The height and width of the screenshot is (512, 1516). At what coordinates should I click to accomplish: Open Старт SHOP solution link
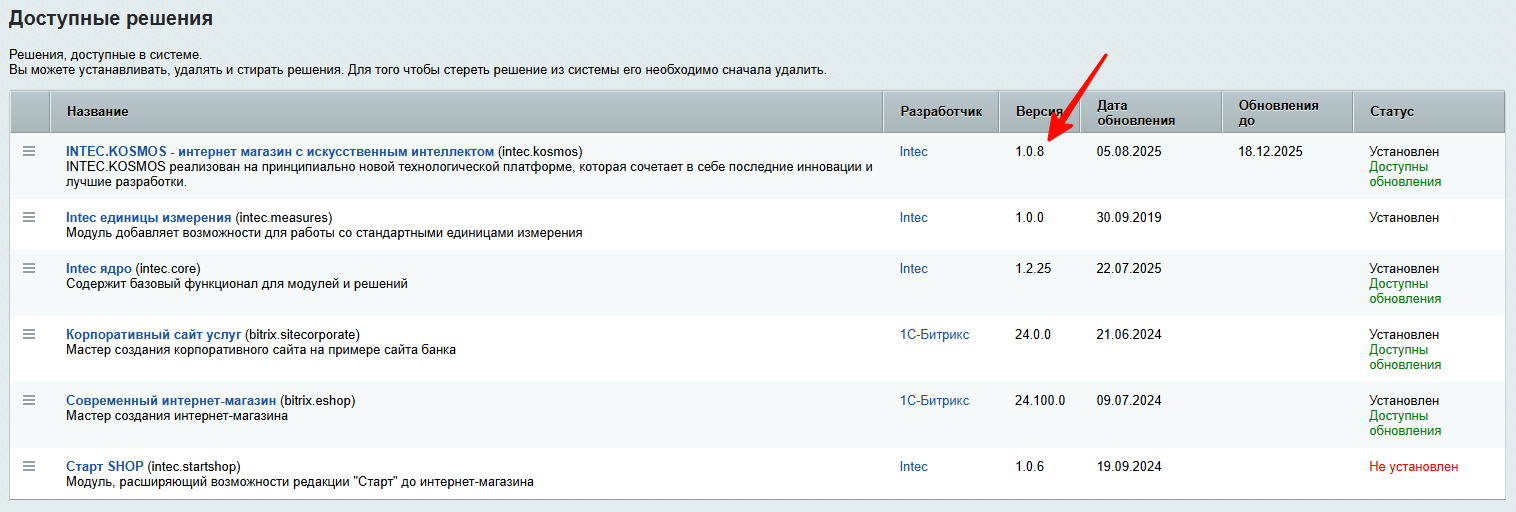coord(105,467)
